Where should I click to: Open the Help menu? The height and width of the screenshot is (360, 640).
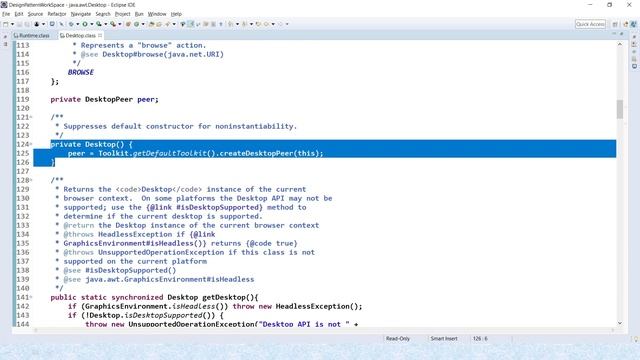[x=176, y=14]
